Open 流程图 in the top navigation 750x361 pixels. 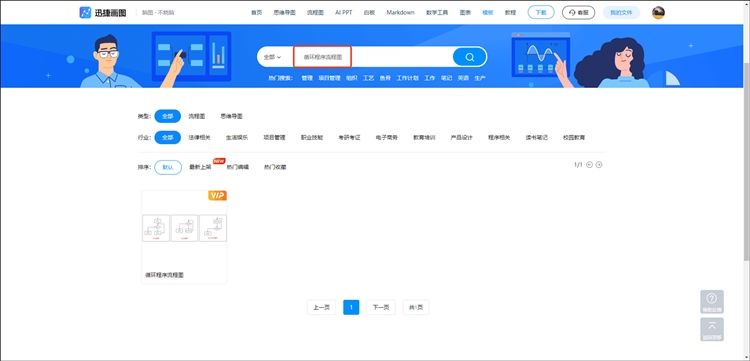315,13
